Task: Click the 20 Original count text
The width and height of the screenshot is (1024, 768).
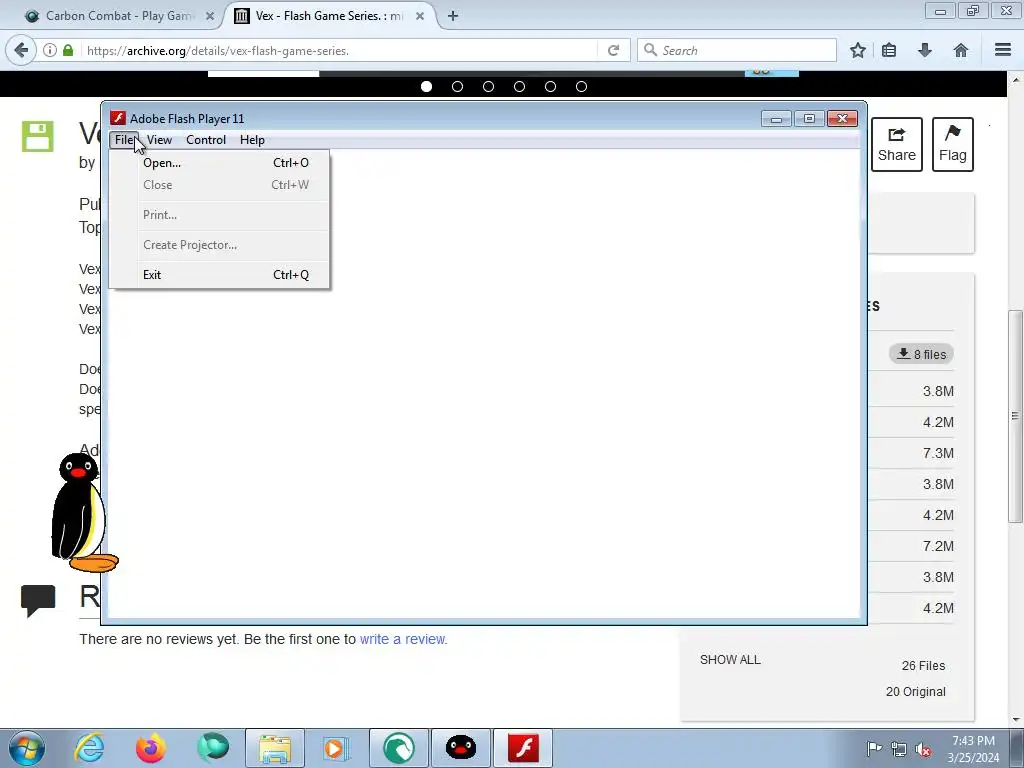Action: click(x=916, y=692)
